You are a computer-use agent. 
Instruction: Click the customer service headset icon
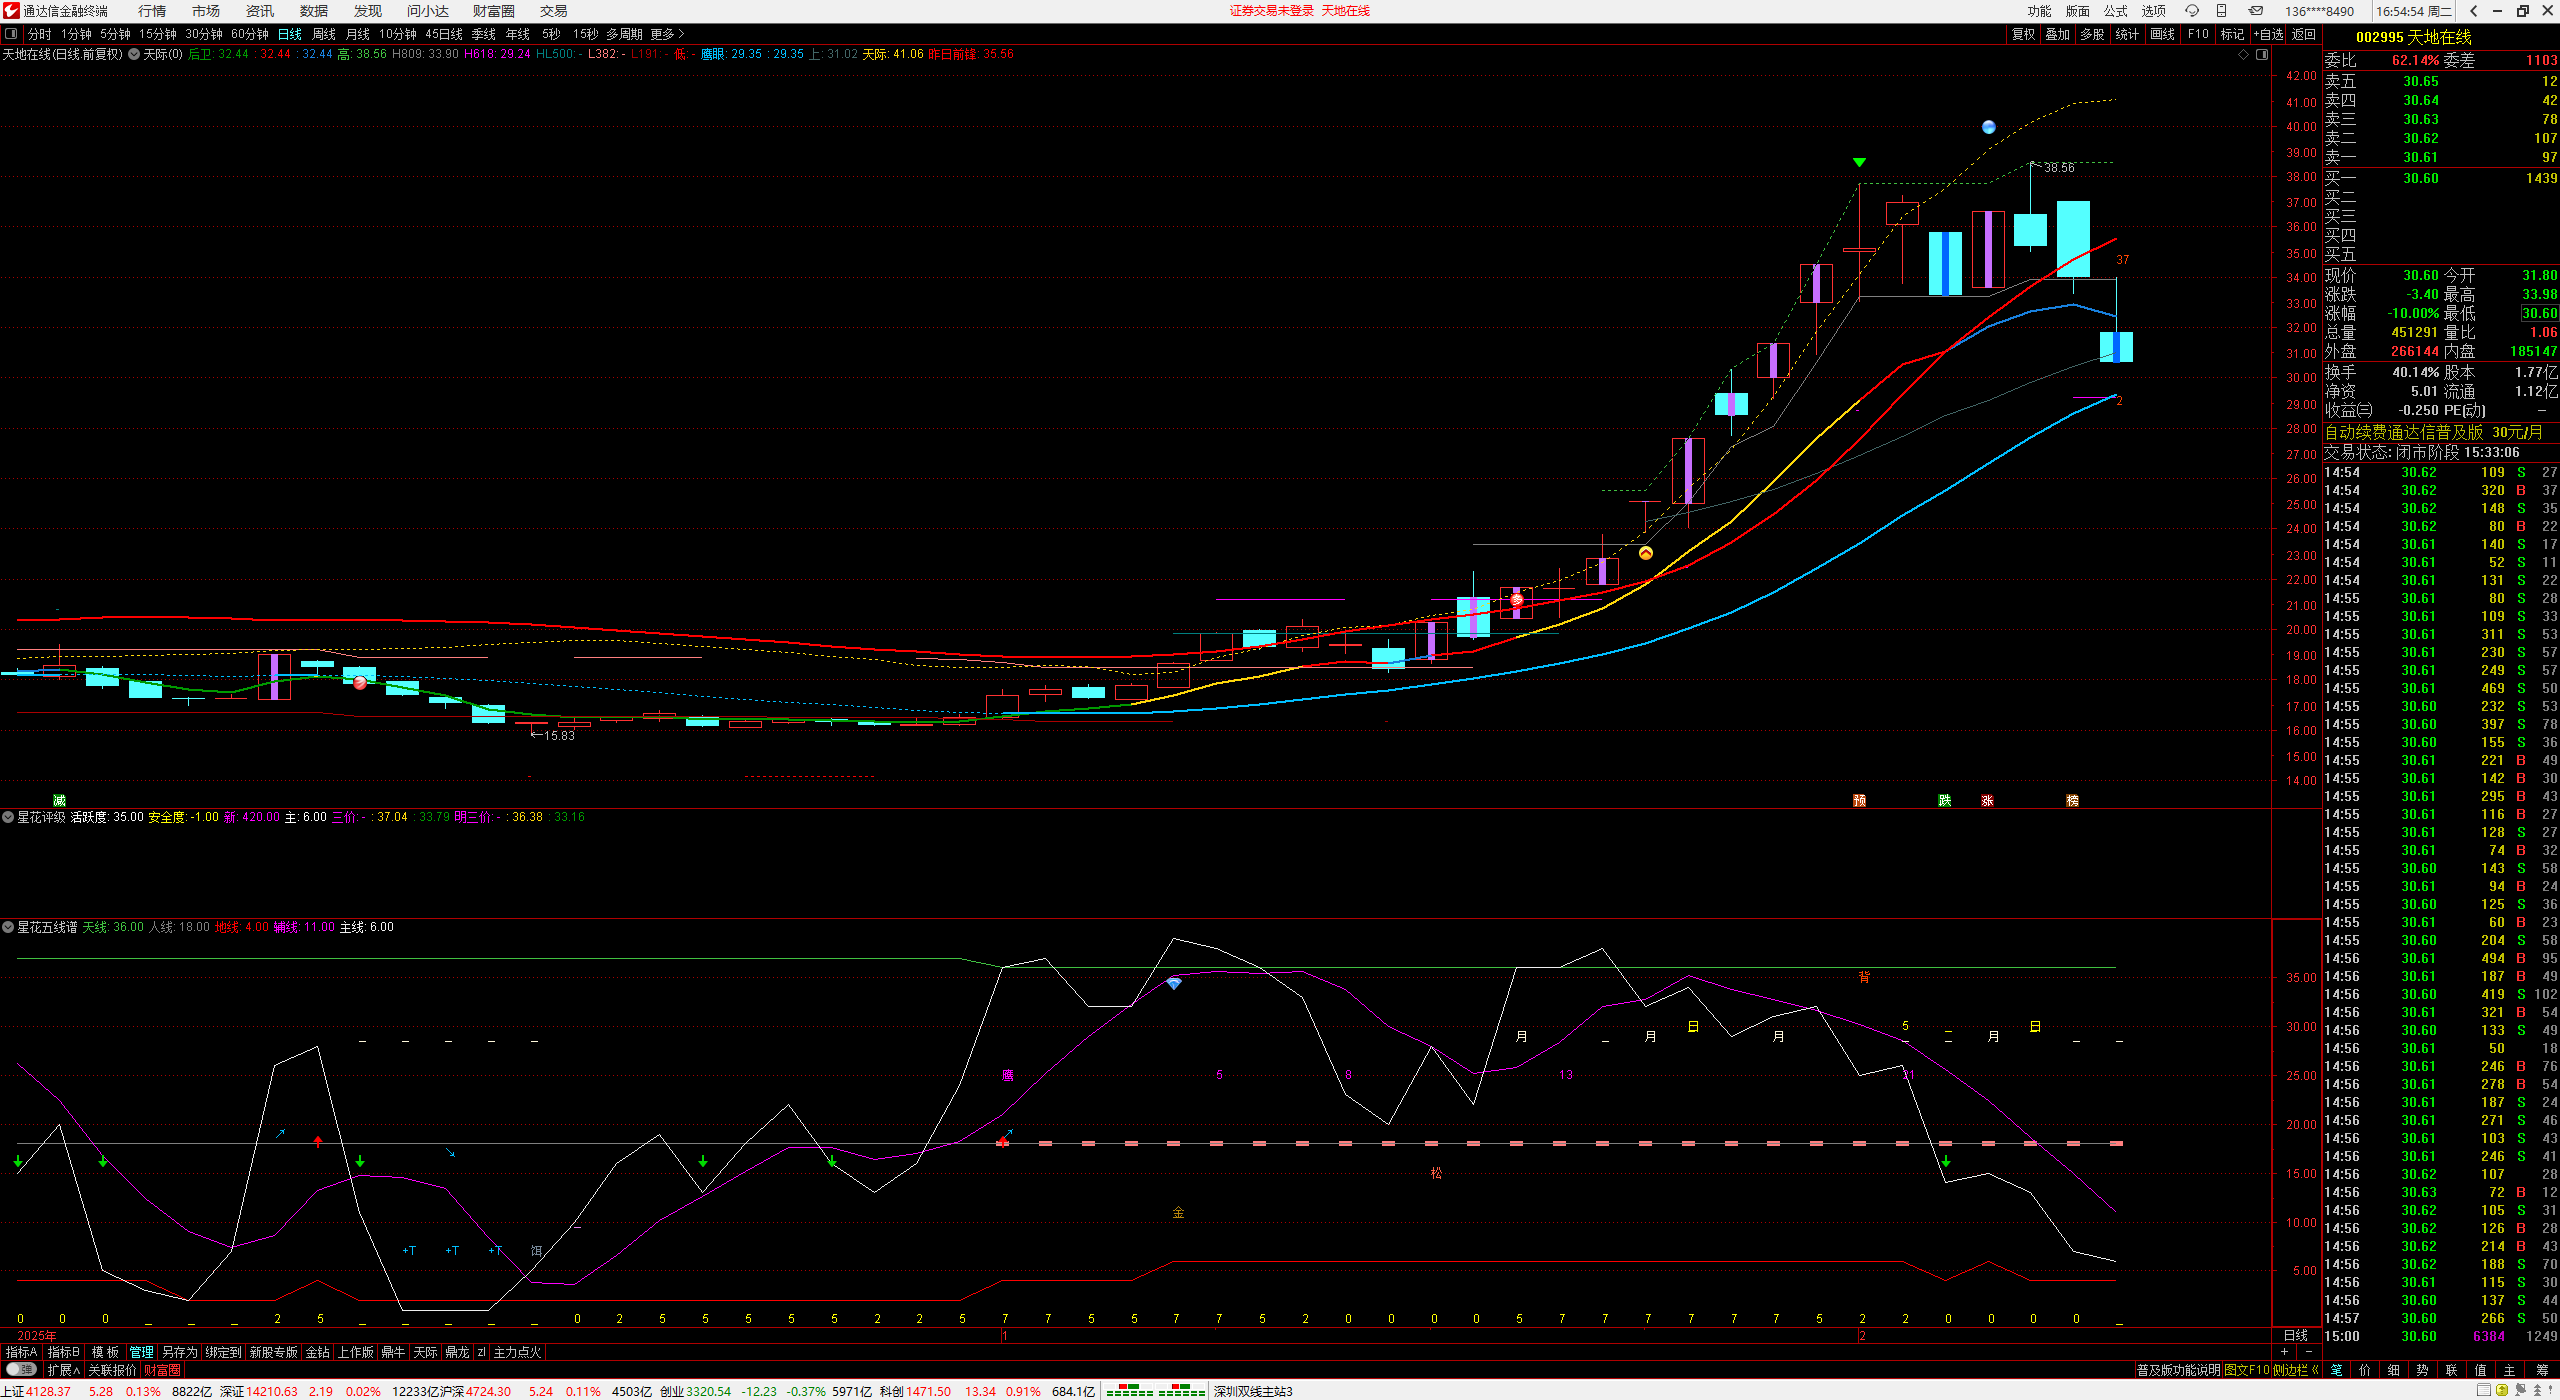click(2192, 11)
